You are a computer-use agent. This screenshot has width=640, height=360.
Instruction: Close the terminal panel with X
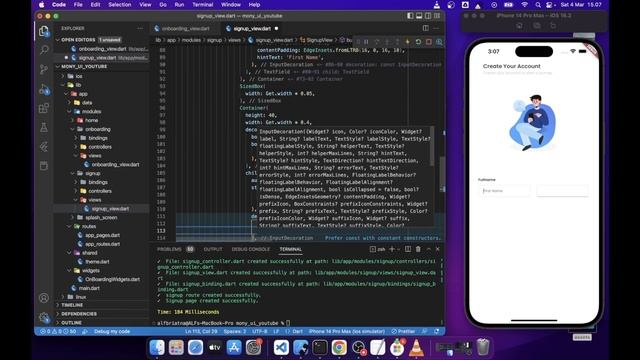[438, 249]
